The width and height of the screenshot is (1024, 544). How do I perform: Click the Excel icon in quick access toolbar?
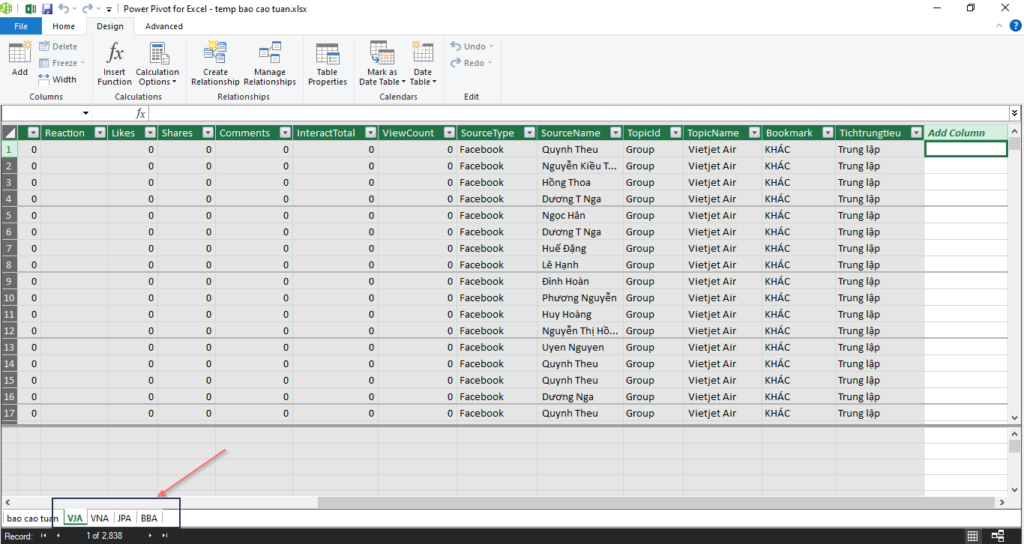point(30,8)
